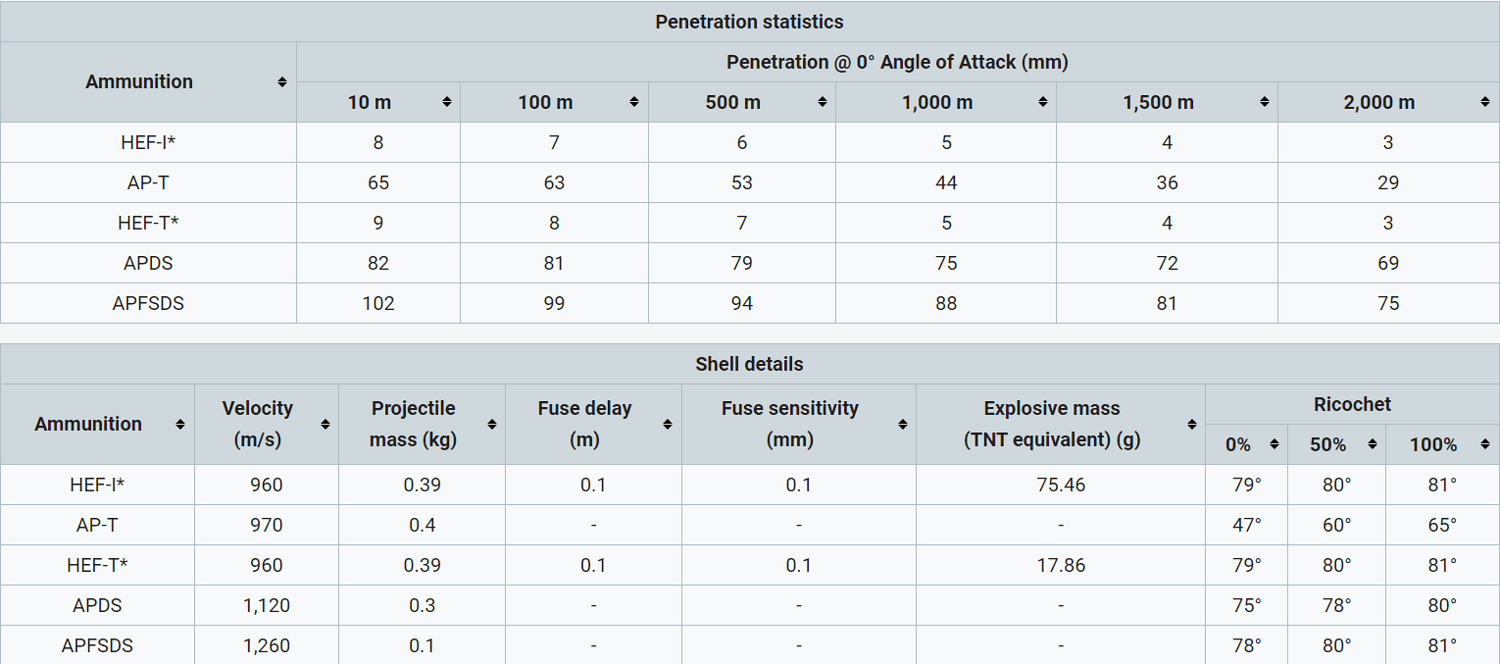Sort by 1,500 m penetration arrows
Image resolution: width=1500 pixels, height=664 pixels.
1264,102
